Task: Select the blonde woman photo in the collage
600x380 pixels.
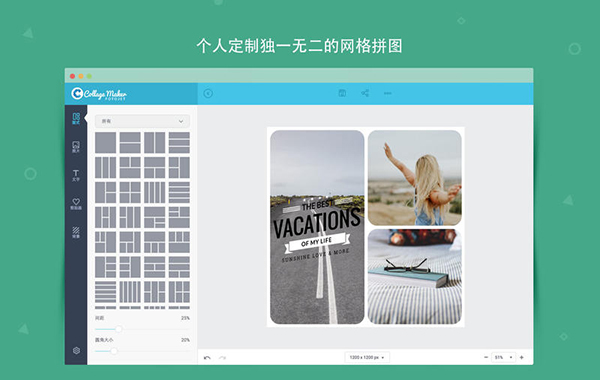Action: tap(415, 178)
